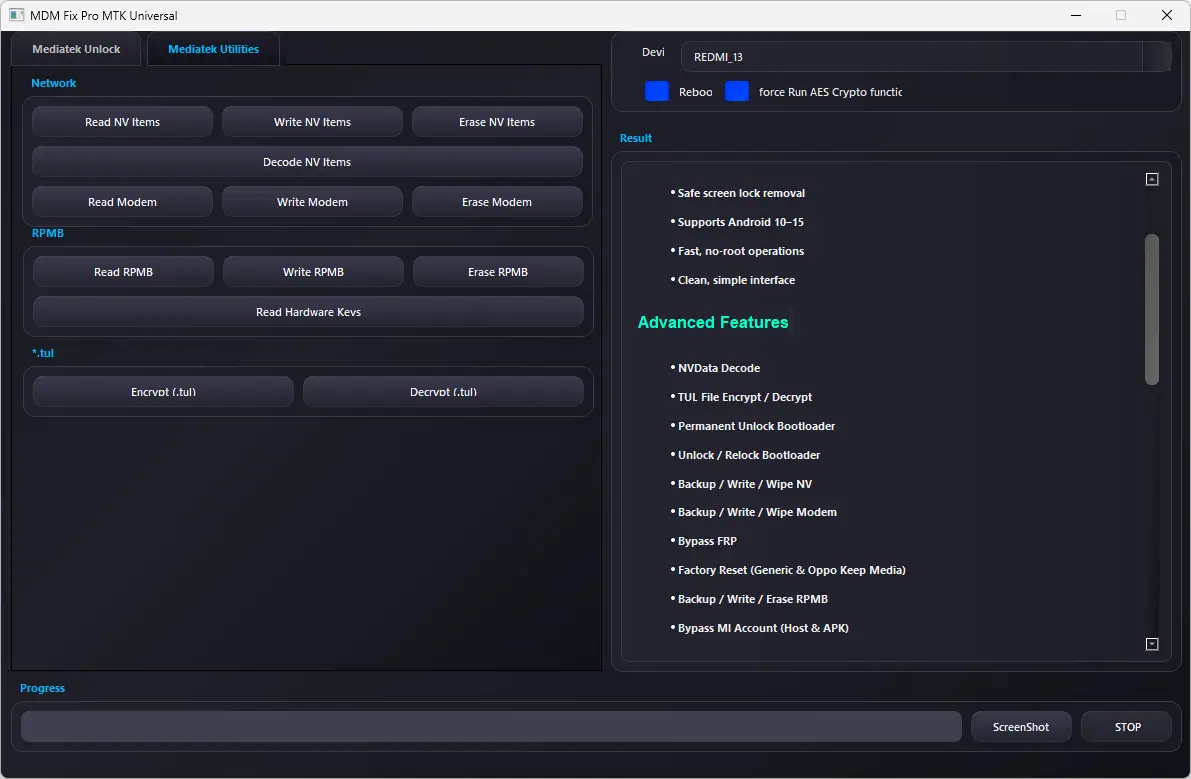Minimize the MDM Fix Pro window

click(1076, 15)
